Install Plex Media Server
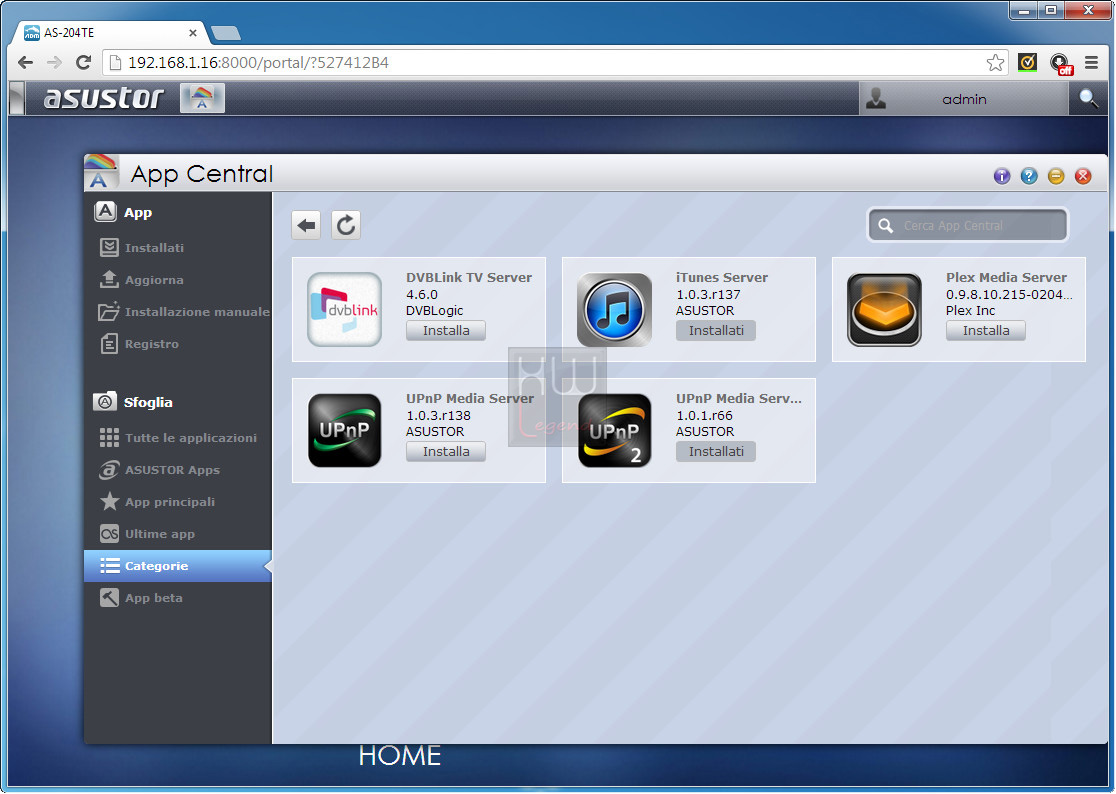1116x794 pixels. point(985,330)
